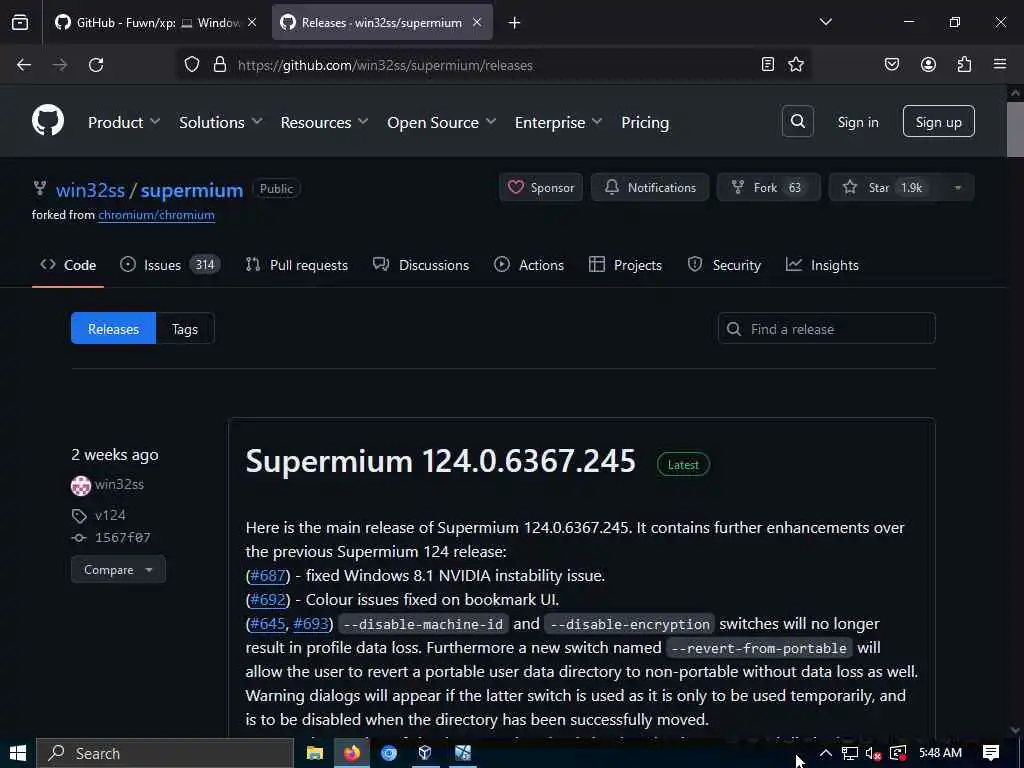Open Issues tab with 314 count
The height and width of the screenshot is (768, 1024).
tap(170, 265)
